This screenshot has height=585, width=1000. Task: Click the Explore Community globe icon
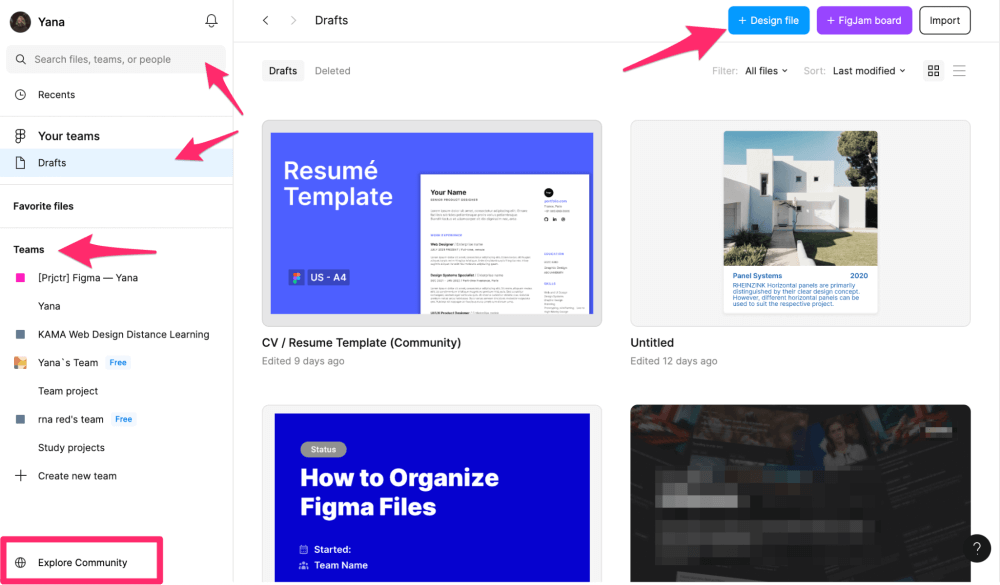20,563
